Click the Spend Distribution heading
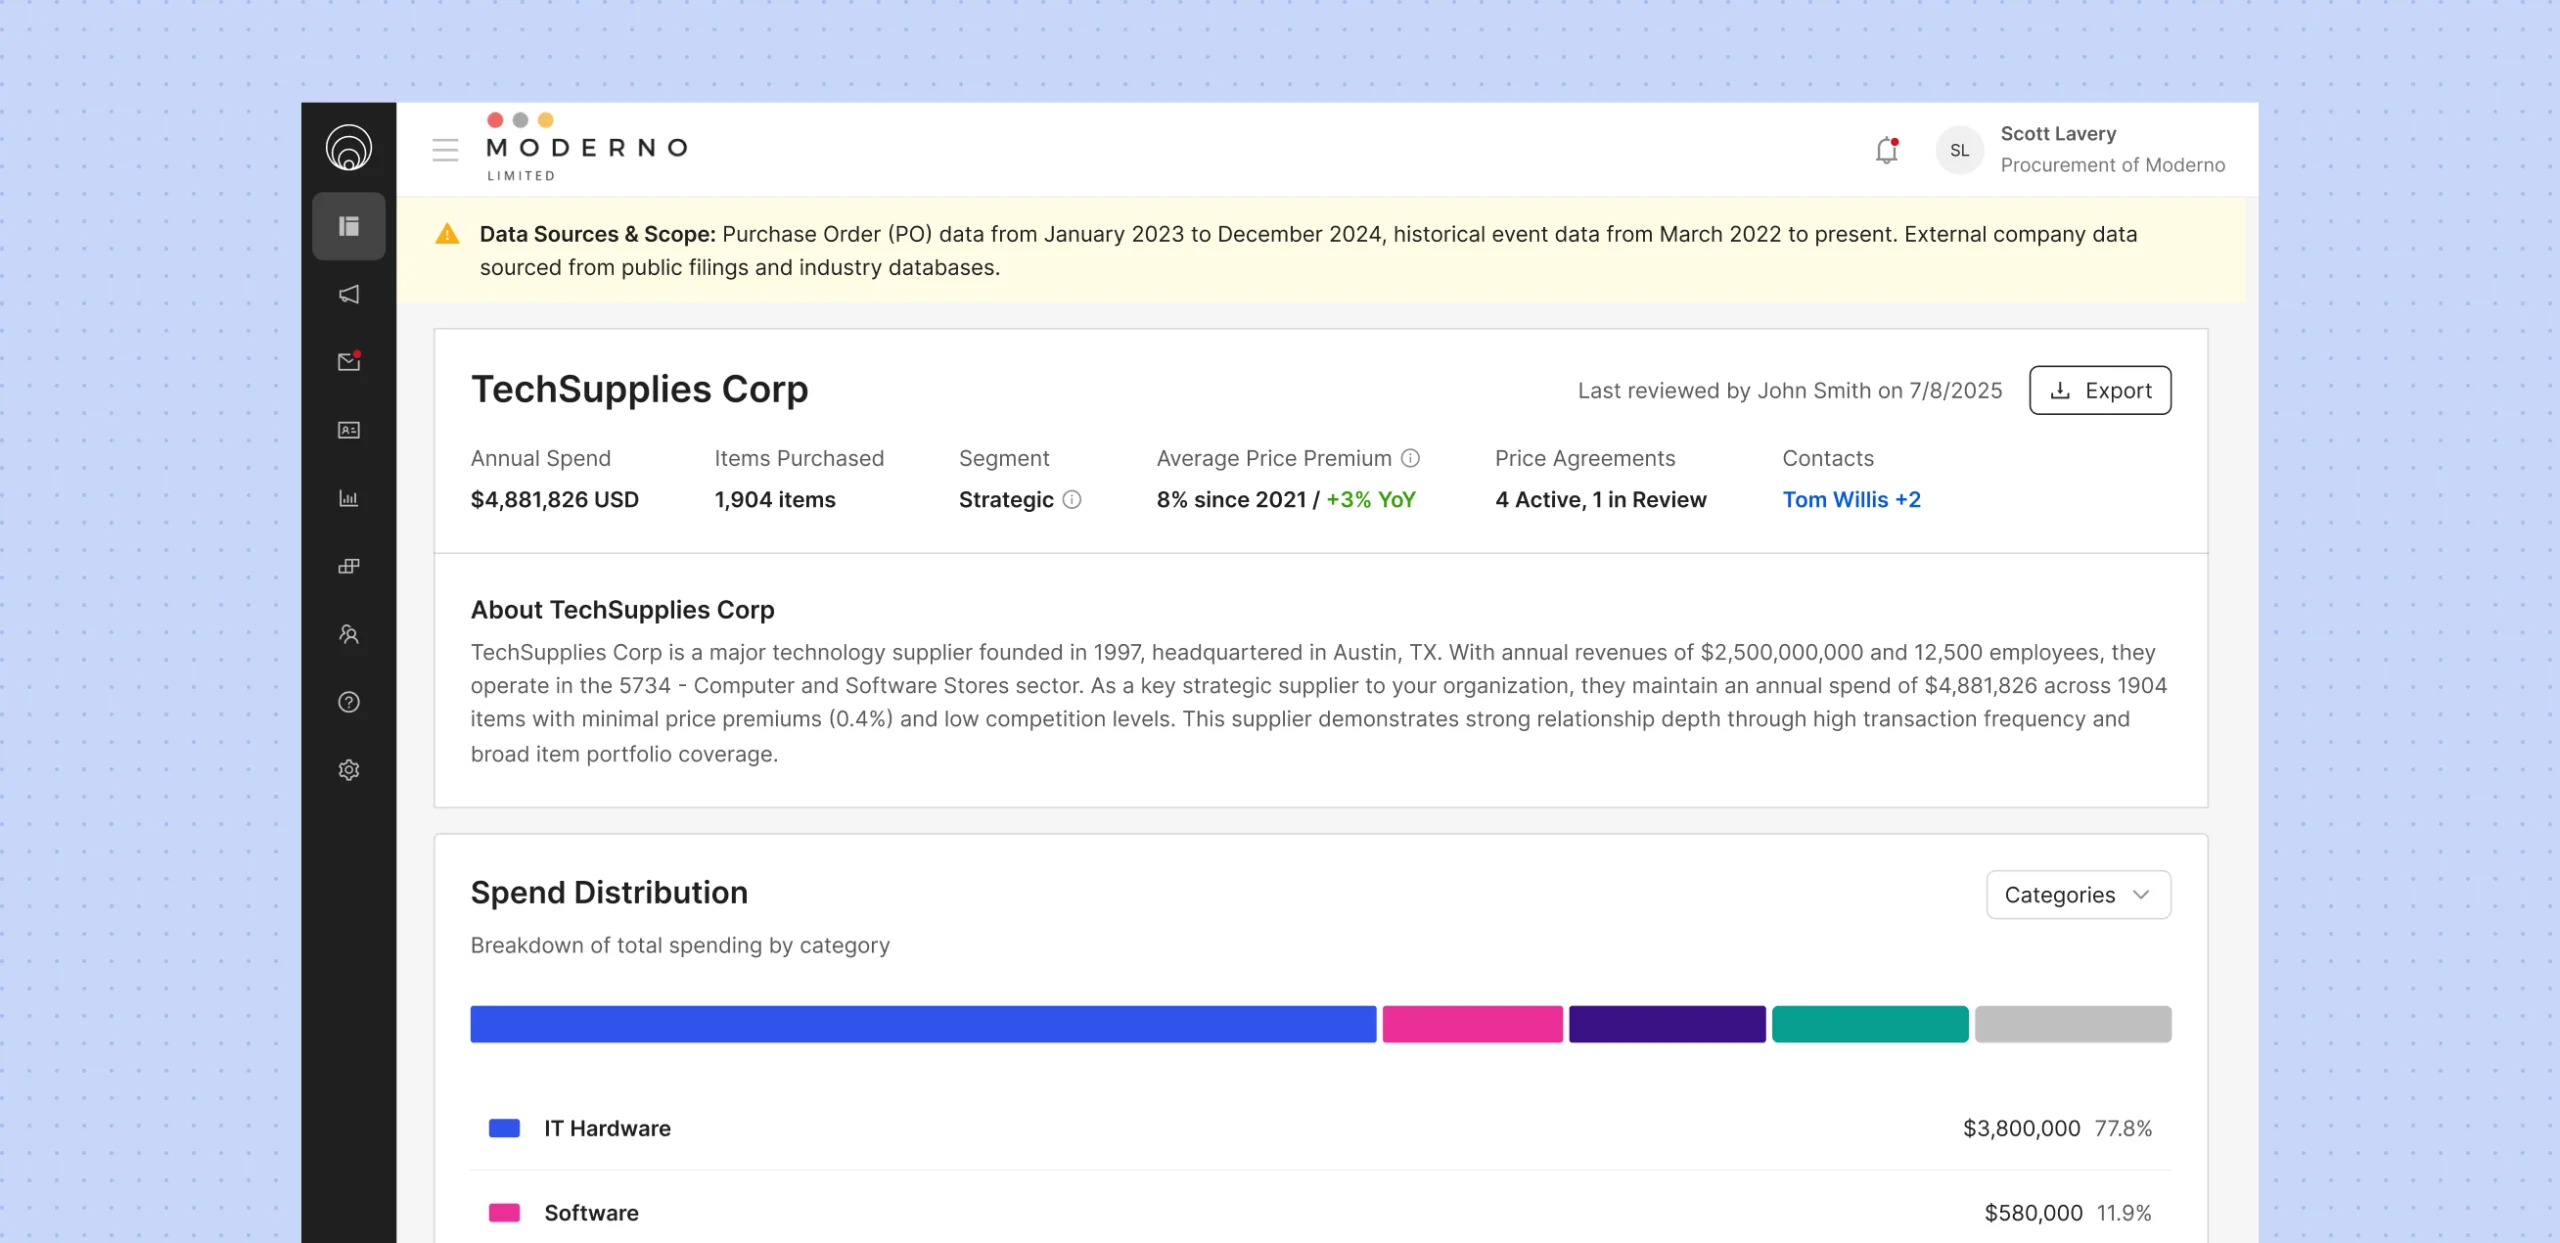The image size is (2560, 1243). pos(609,892)
